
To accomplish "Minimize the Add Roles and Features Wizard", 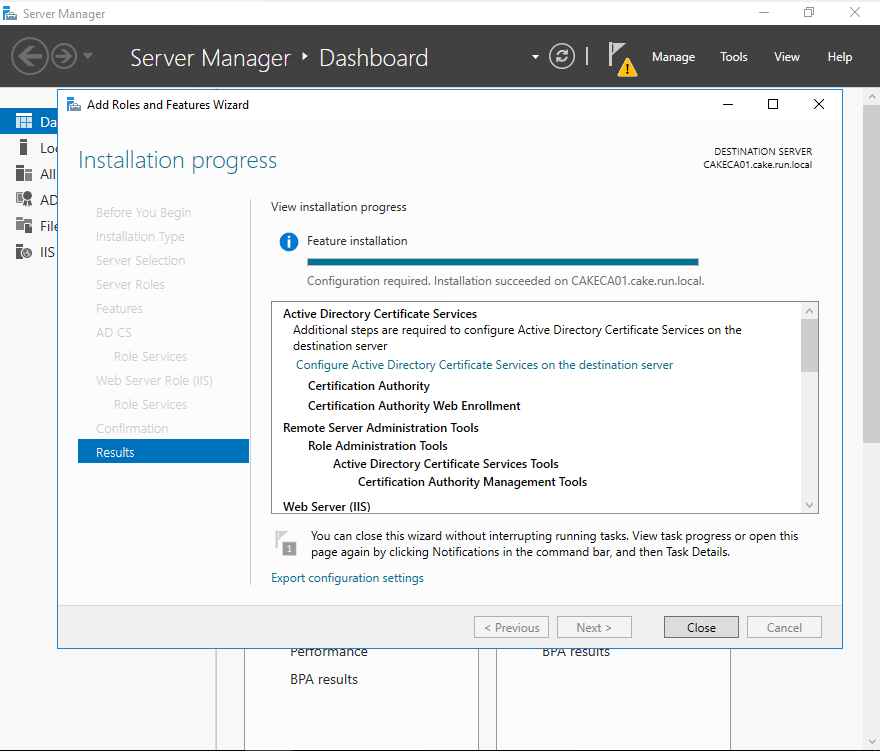I will click(728, 104).
